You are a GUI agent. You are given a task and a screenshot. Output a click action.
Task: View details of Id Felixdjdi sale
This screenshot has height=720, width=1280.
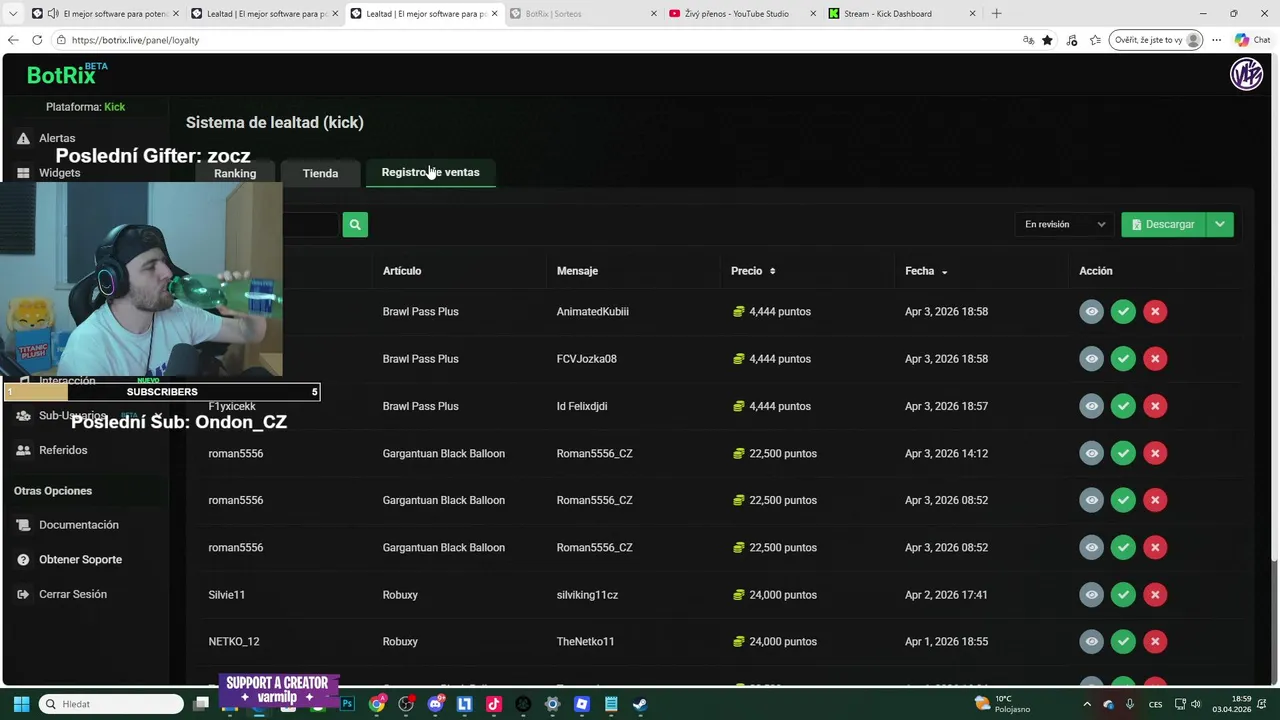(1091, 406)
